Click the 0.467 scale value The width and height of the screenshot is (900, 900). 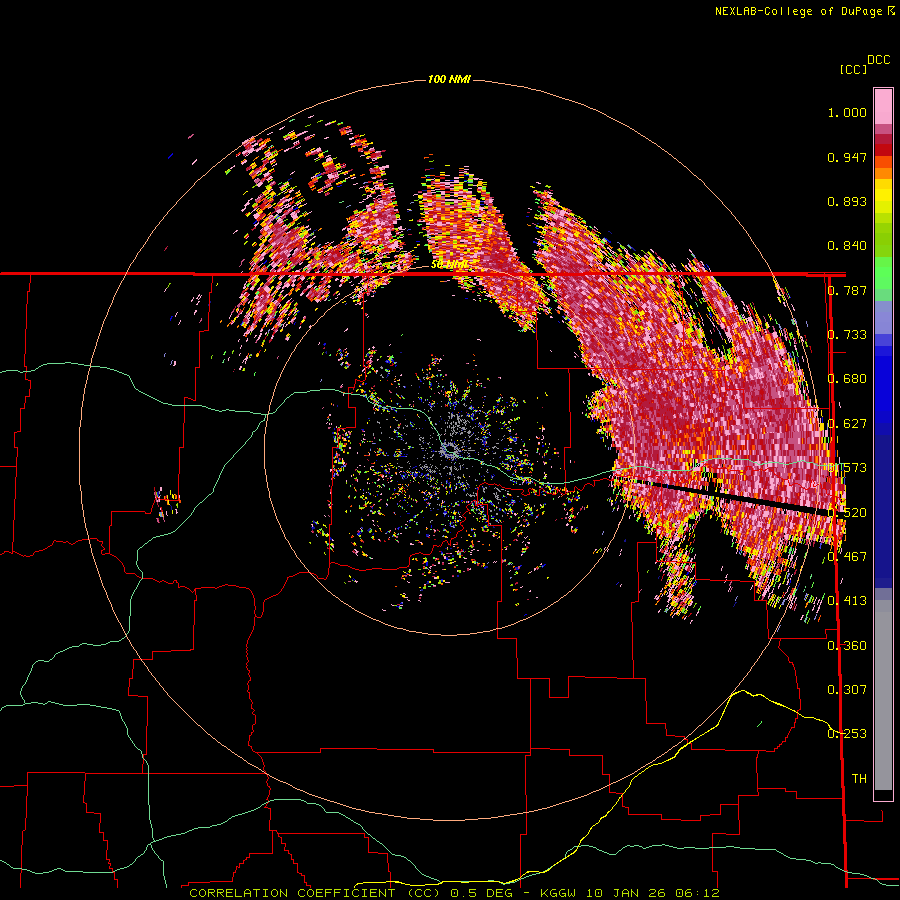pos(847,556)
